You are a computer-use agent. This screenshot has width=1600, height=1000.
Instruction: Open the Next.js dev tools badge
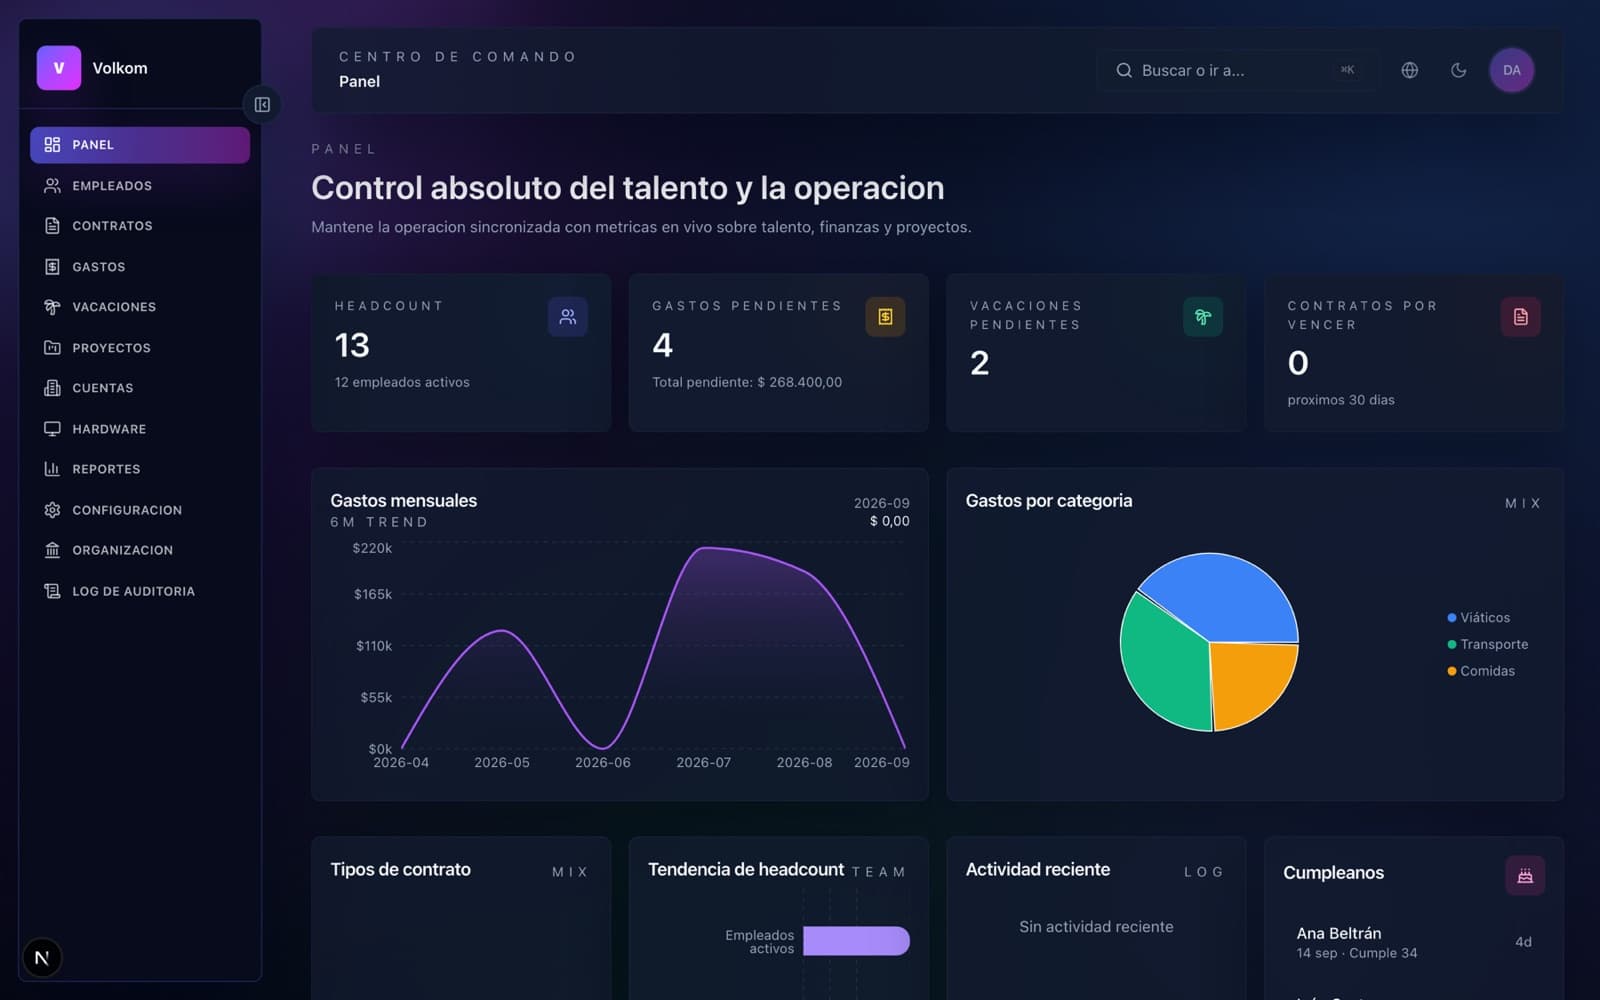point(42,958)
